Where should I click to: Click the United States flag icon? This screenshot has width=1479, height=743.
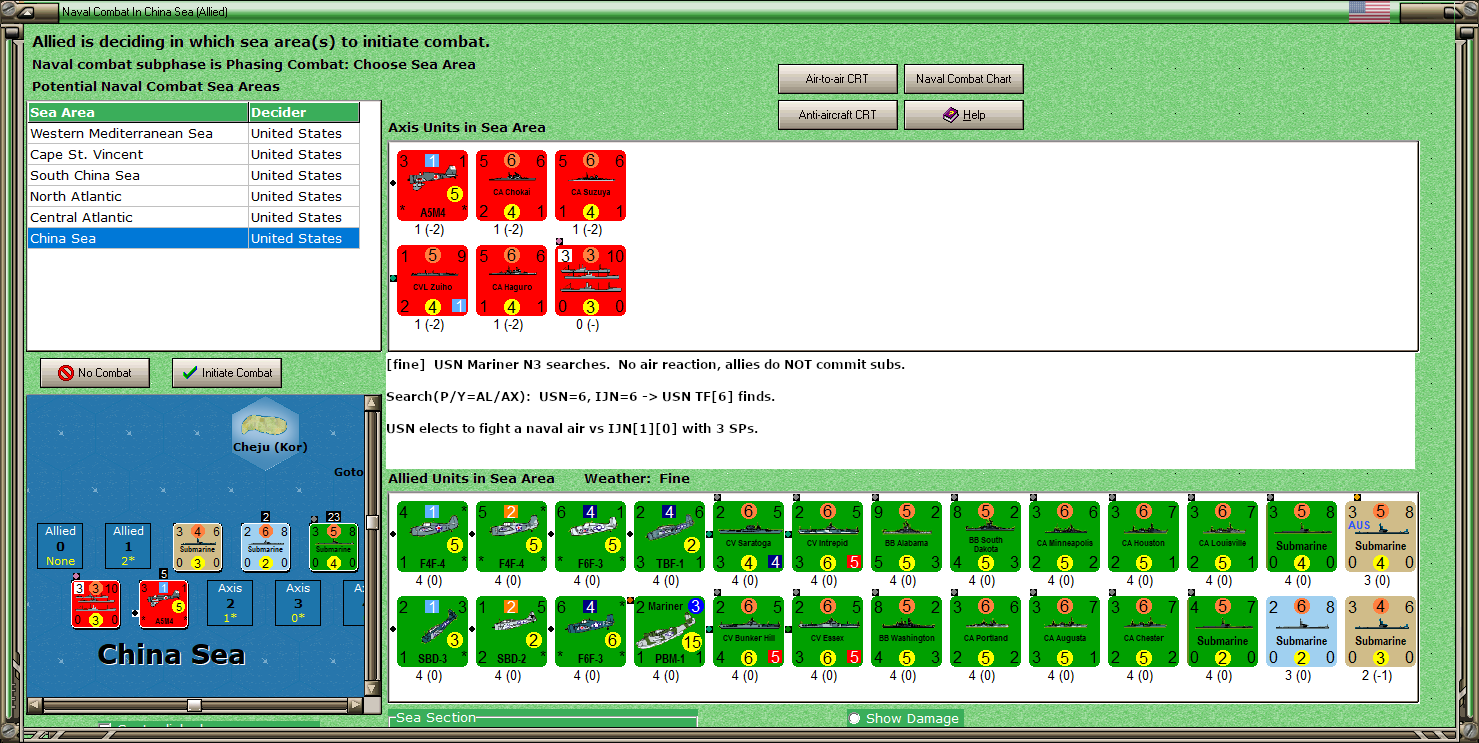click(1369, 12)
